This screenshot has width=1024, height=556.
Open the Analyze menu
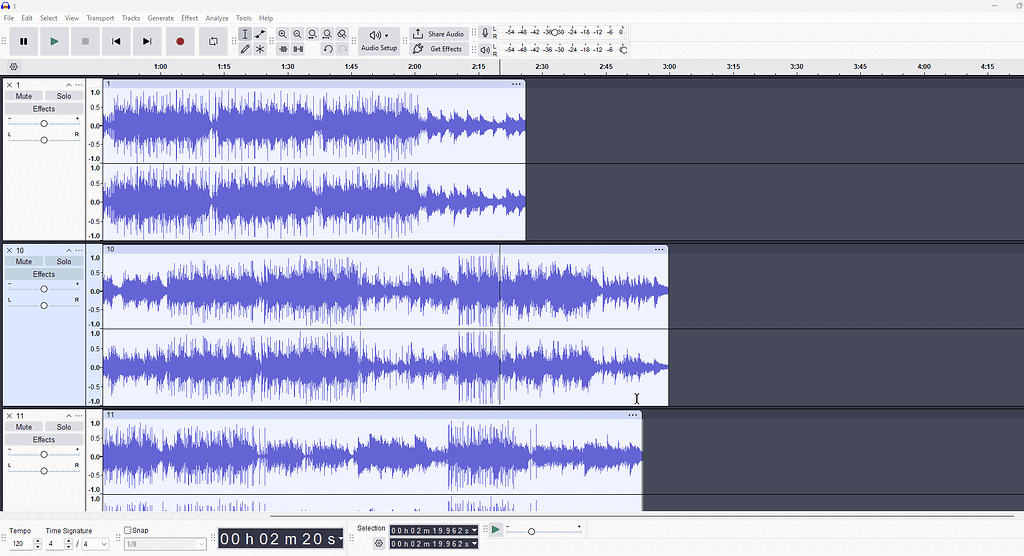coord(217,18)
